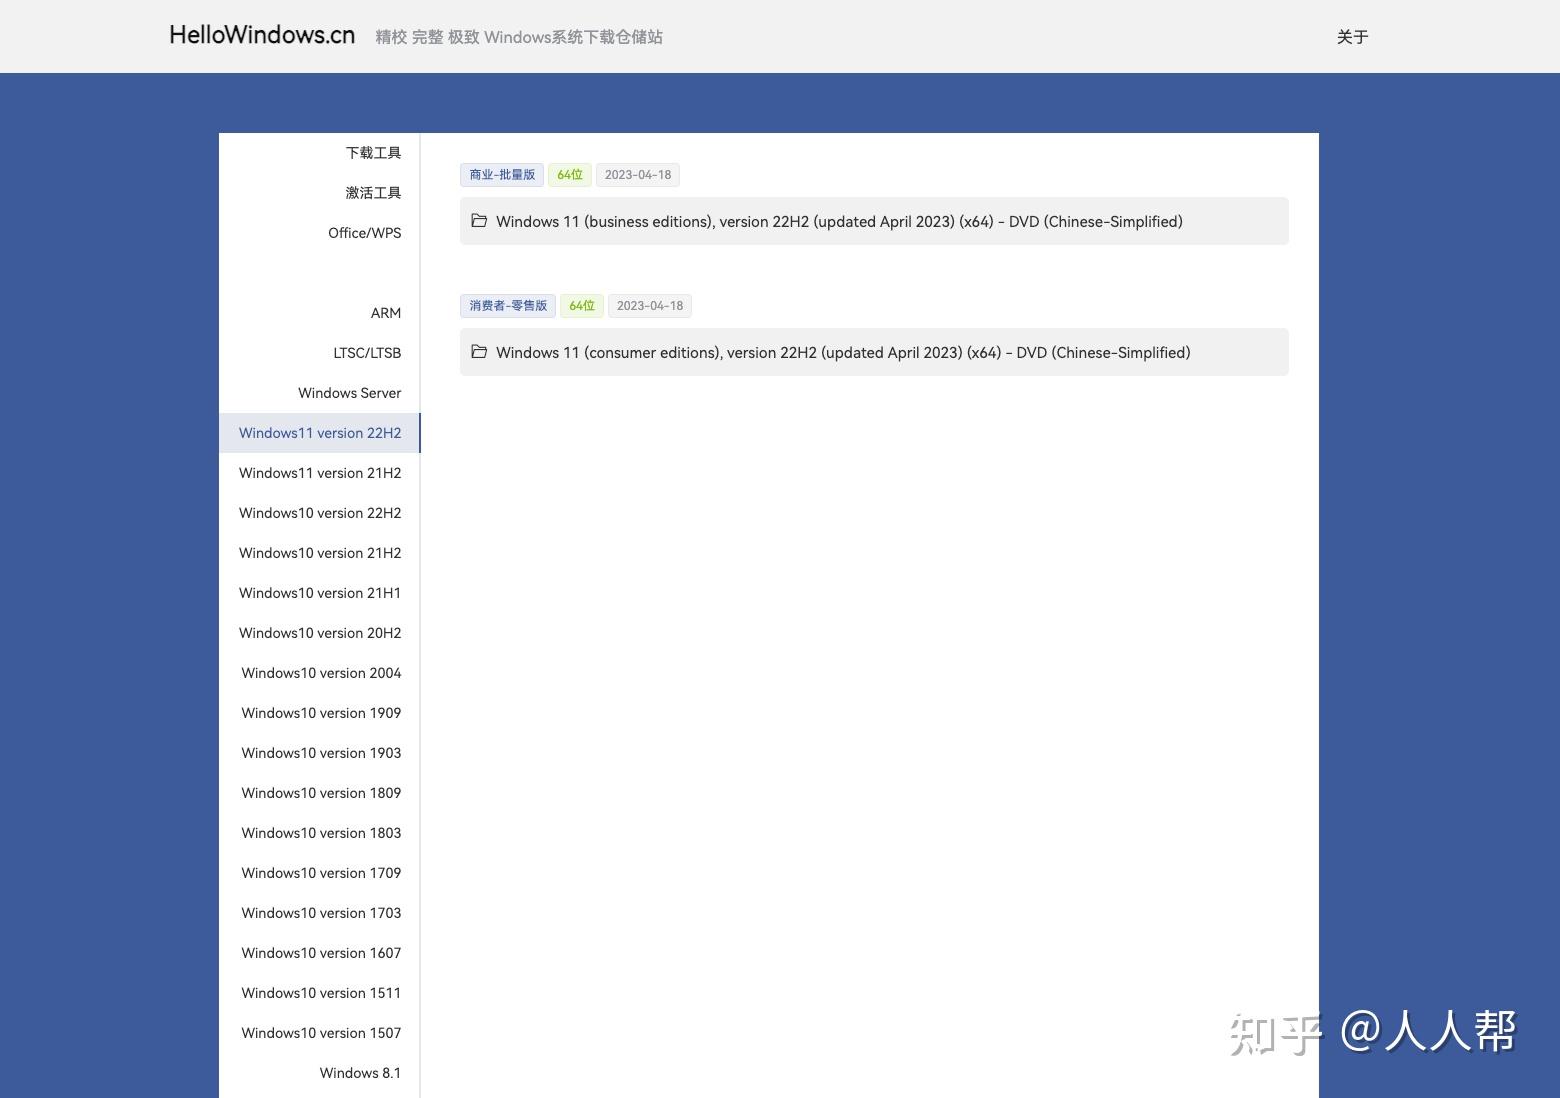1560x1098 pixels.
Task: Select the 消费者-零售版 tag
Action: (x=507, y=305)
